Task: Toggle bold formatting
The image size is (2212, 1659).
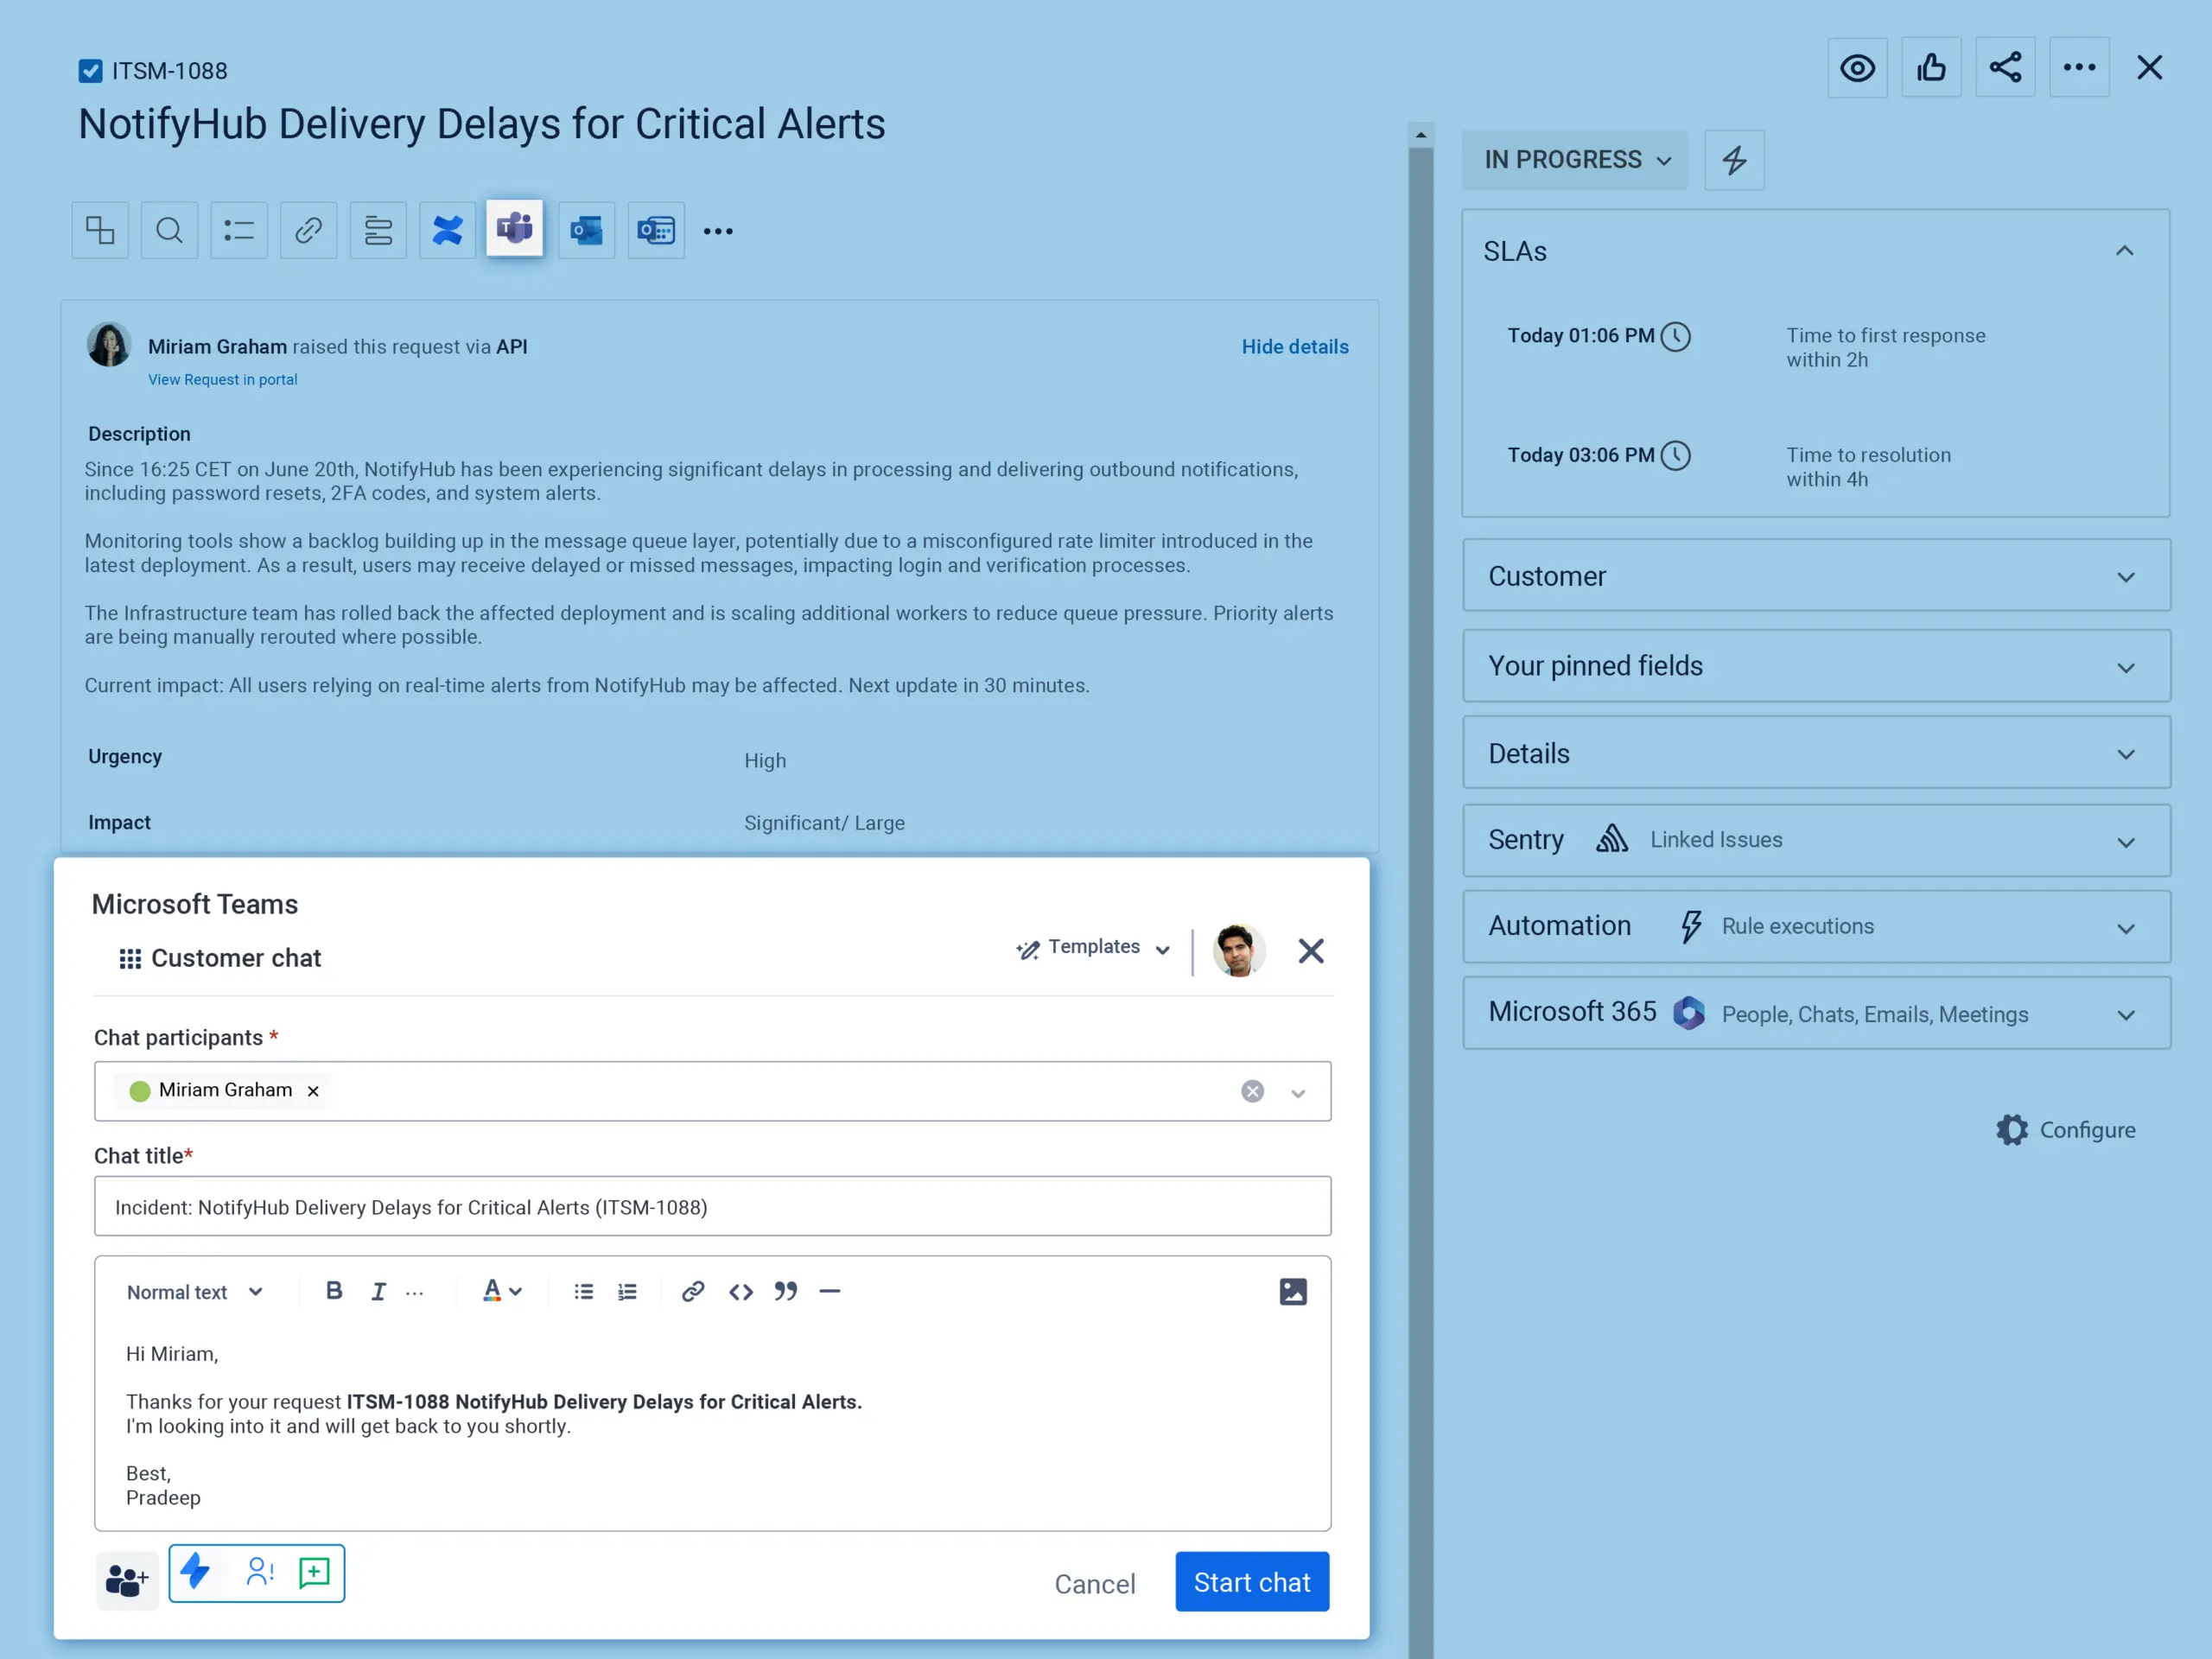Action: (334, 1291)
